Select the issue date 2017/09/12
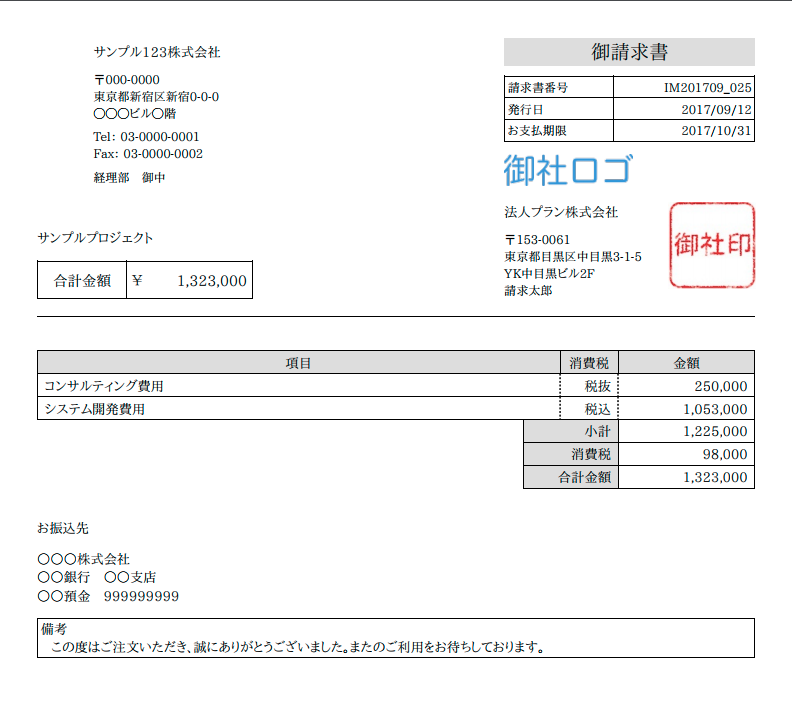Viewport: 792px width, 720px height. coord(716,109)
